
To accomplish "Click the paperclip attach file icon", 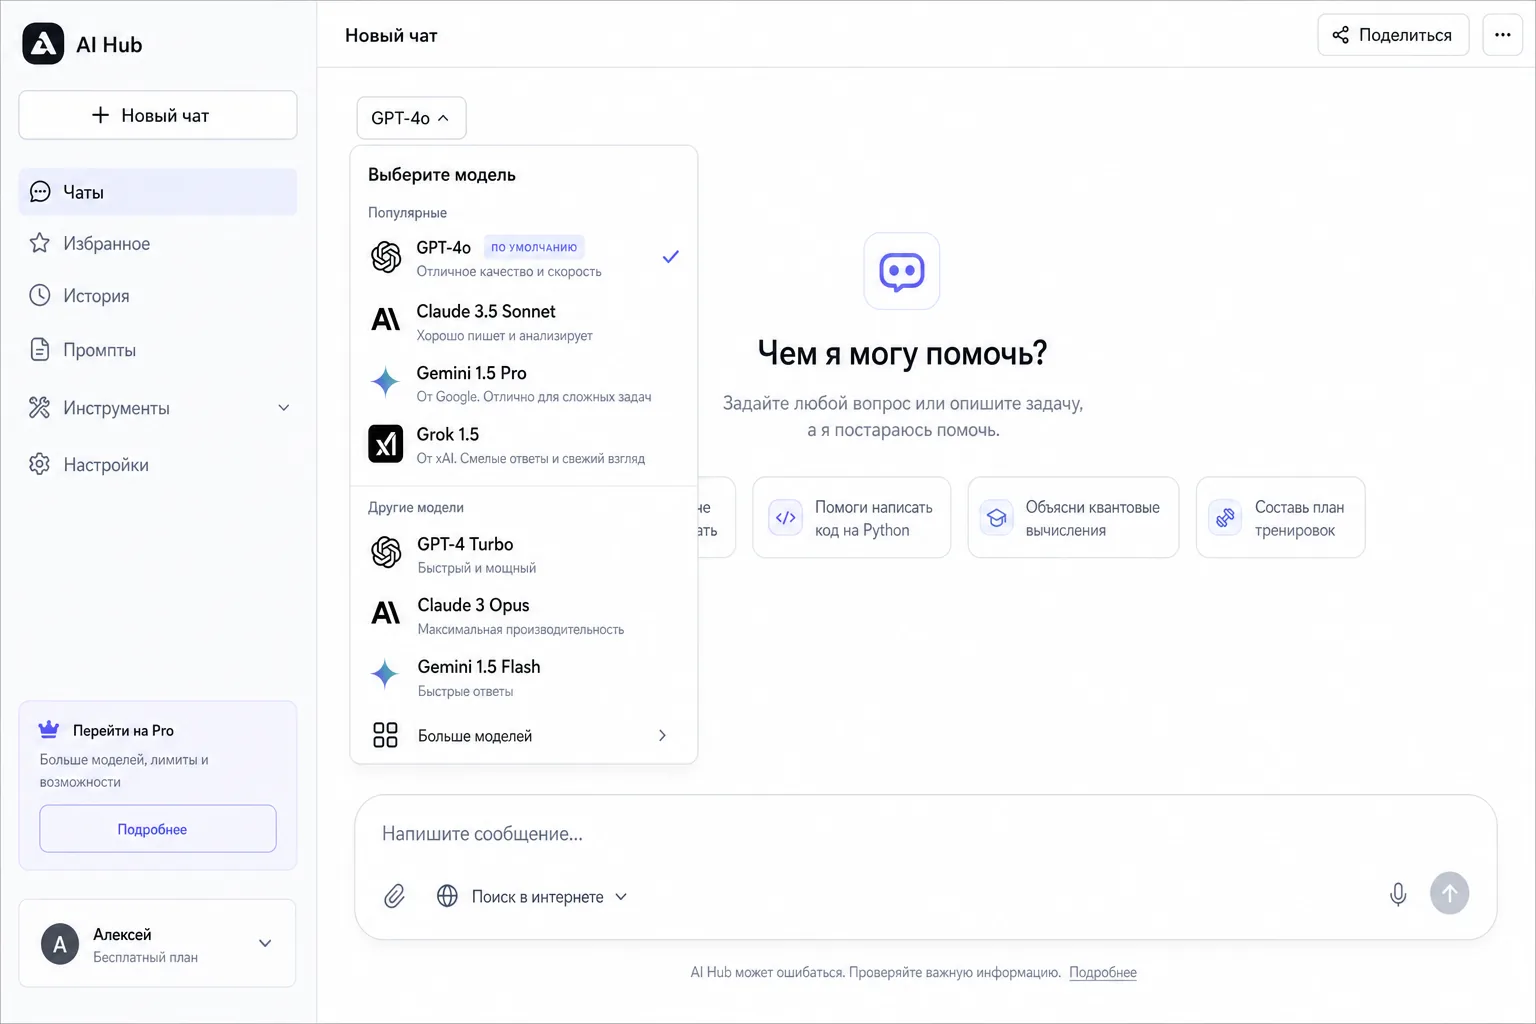I will pyautogui.click(x=395, y=896).
